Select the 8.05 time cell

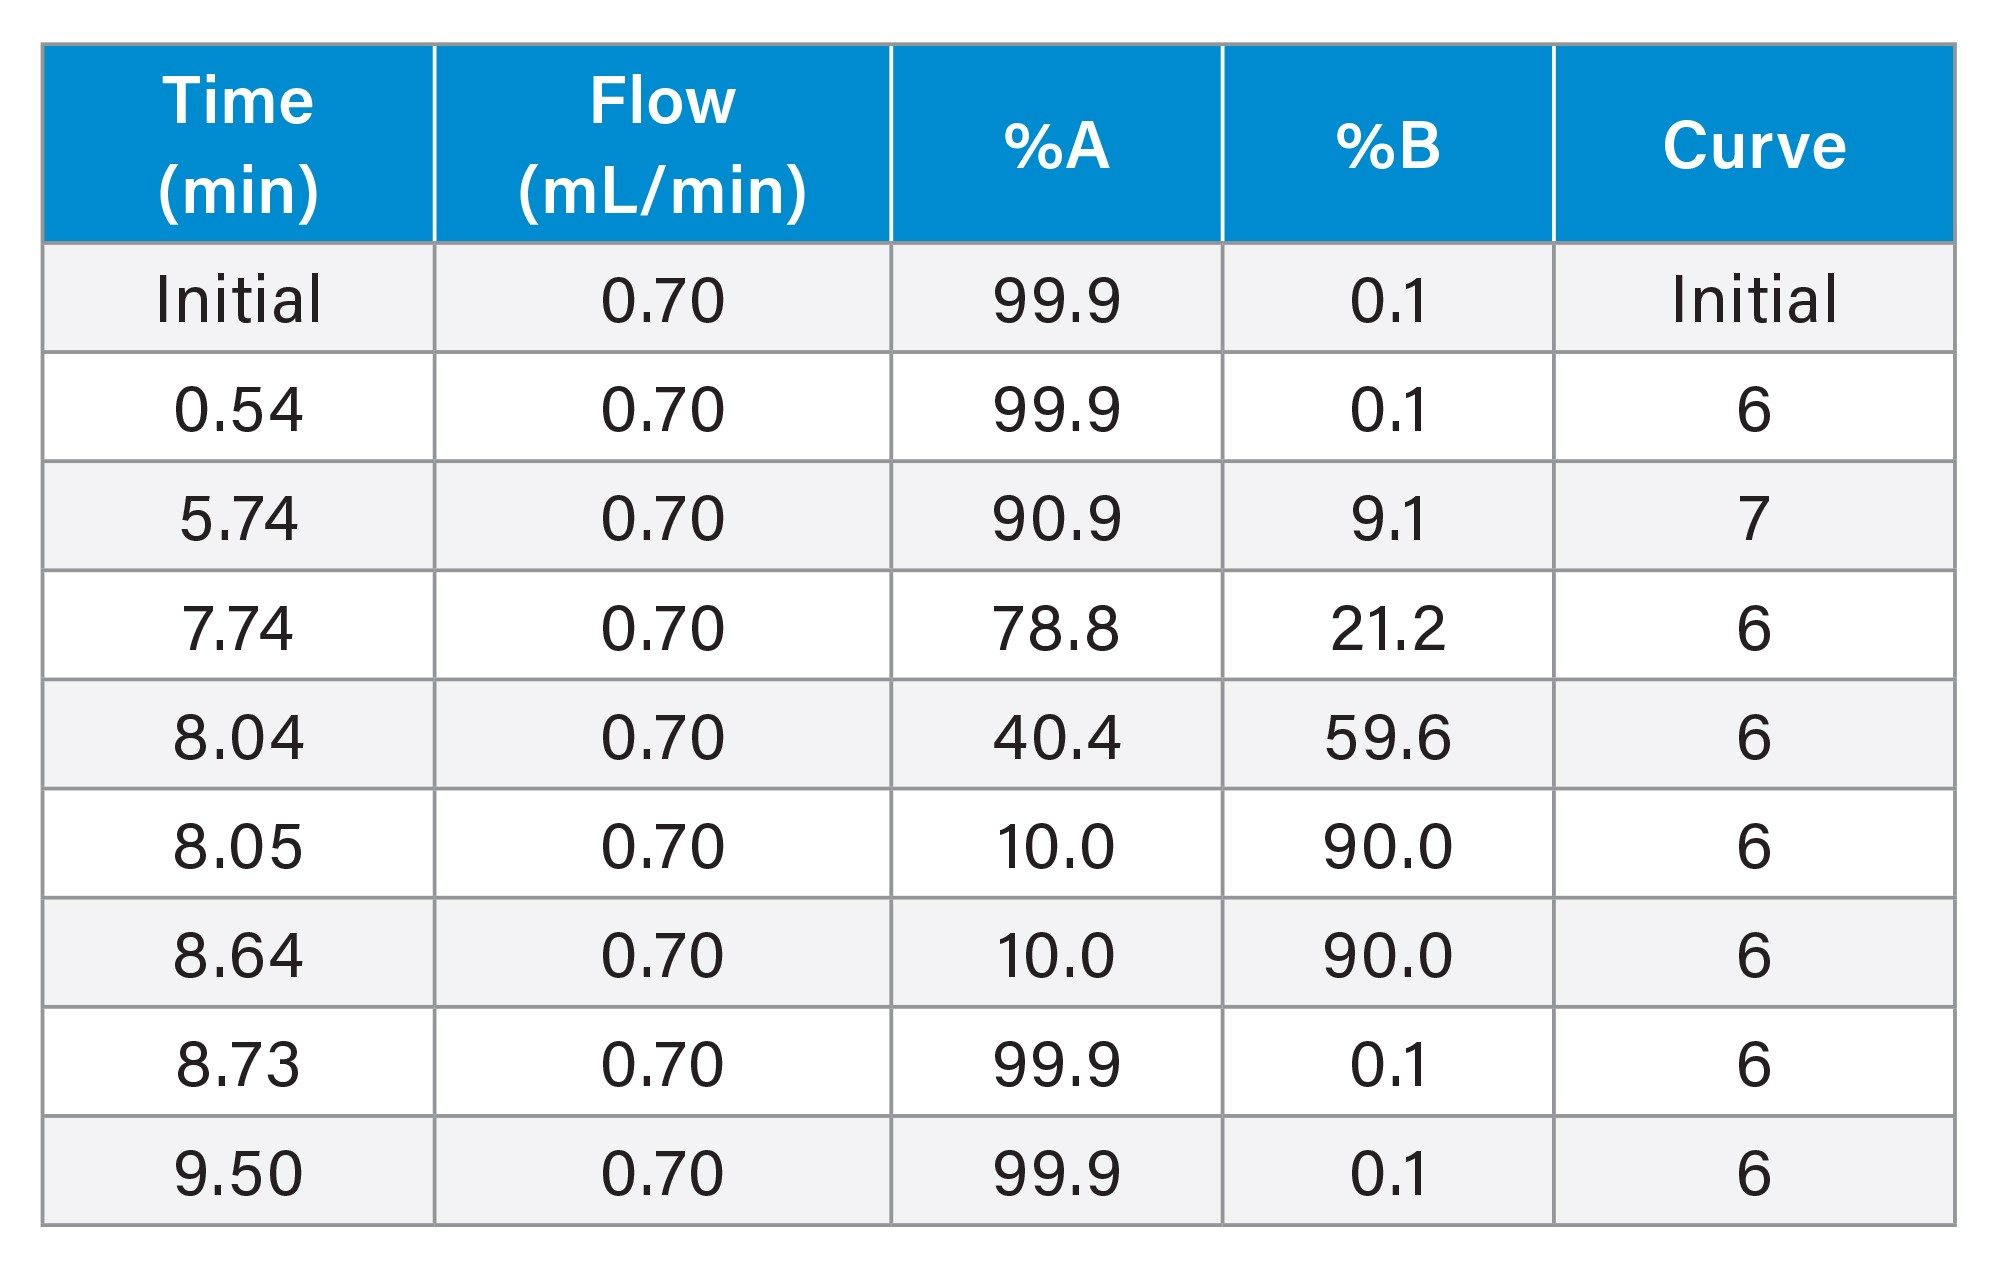[x=238, y=846]
